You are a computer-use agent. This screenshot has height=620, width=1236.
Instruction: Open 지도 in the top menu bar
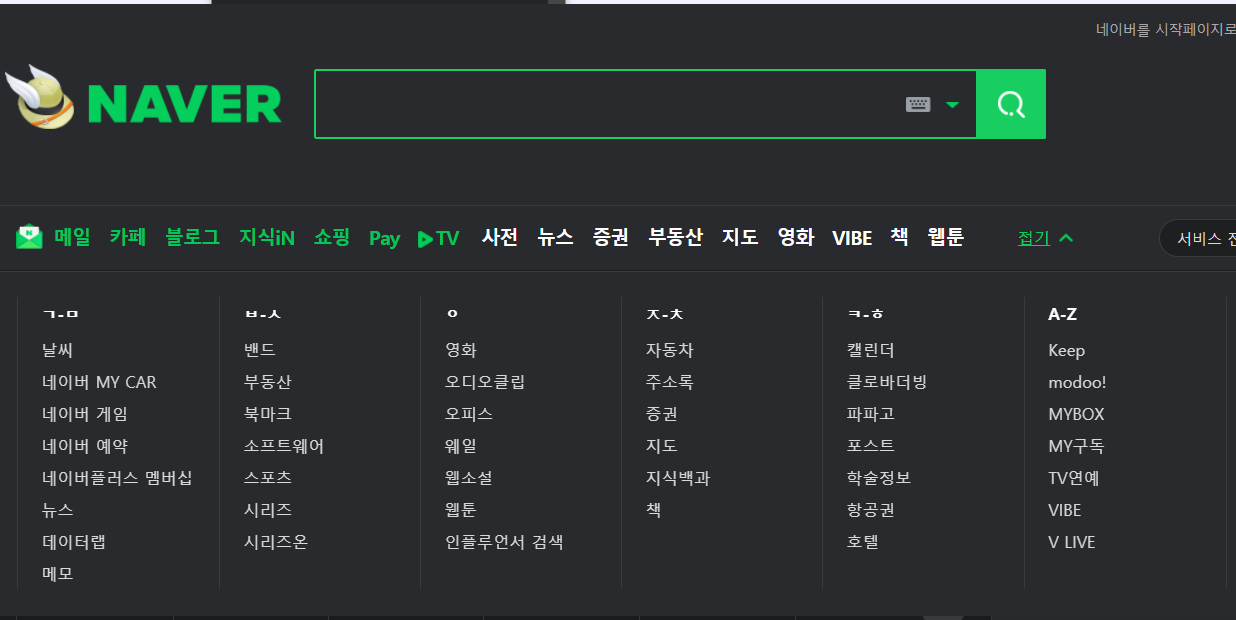click(x=740, y=237)
